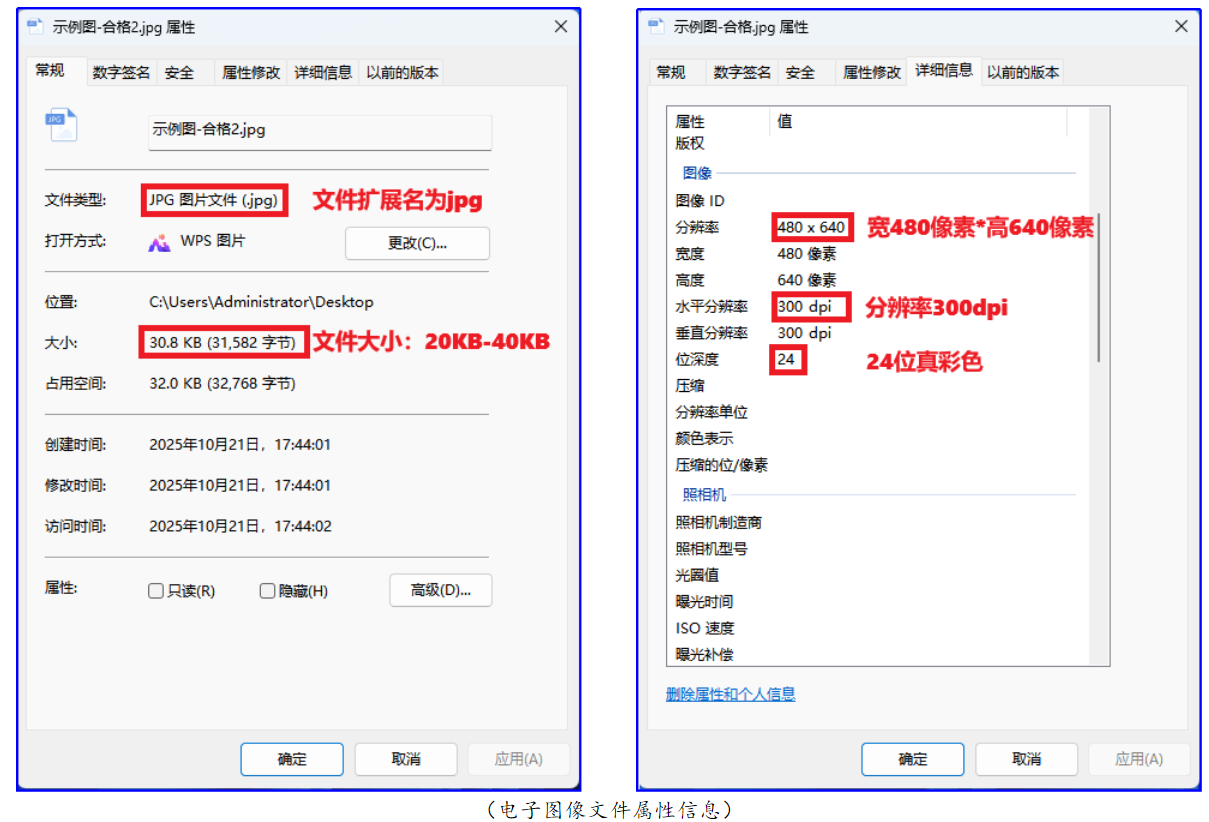Select the 垂直分辨率 row
This screenshot has width=1209, height=822.
pyautogui.click(x=880, y=332)
